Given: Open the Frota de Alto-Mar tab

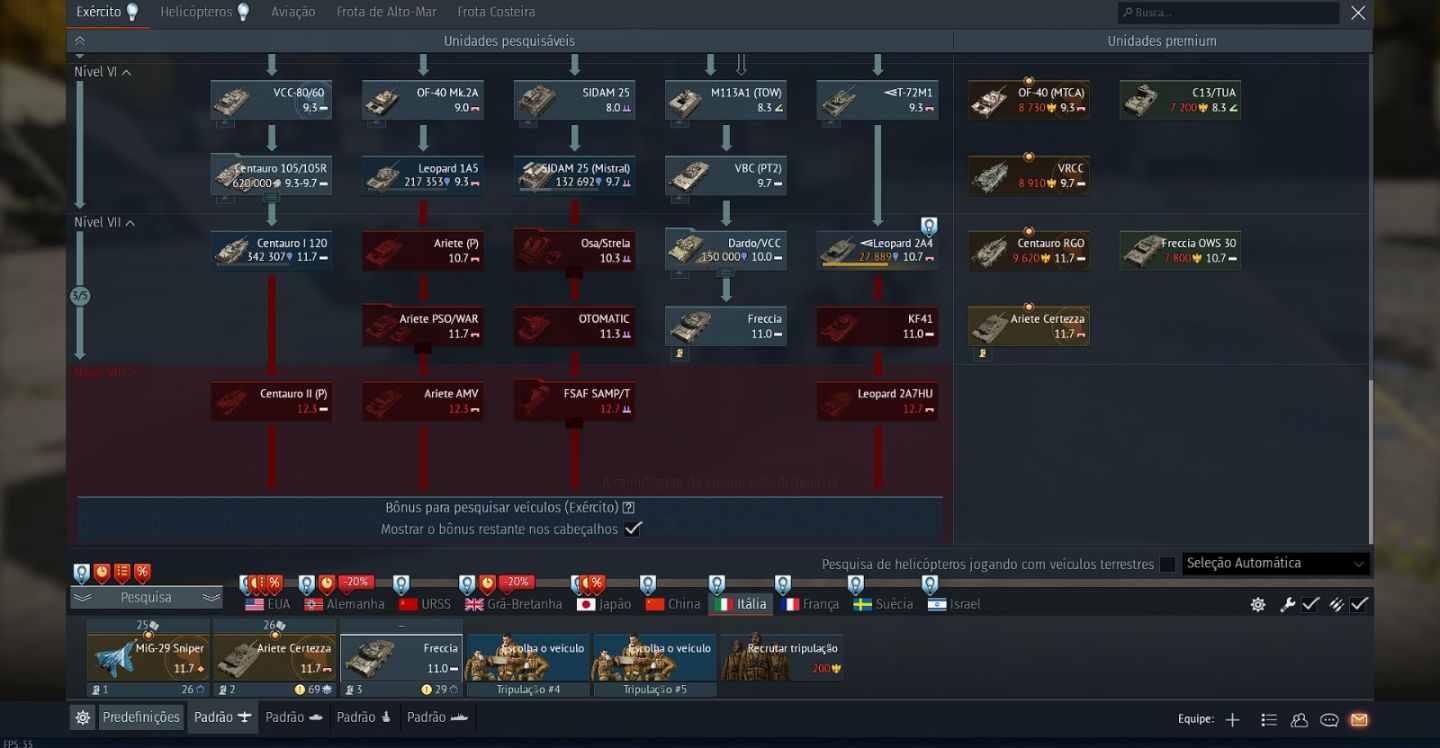Looking at the screenshot, I should click(386, 12).
